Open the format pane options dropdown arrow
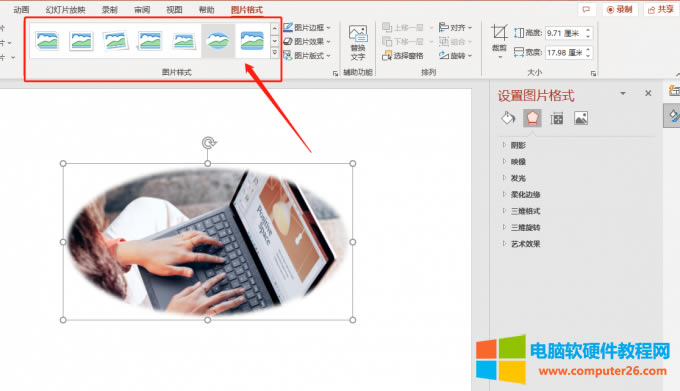680x391 pixels. click(x=623, y=93)
